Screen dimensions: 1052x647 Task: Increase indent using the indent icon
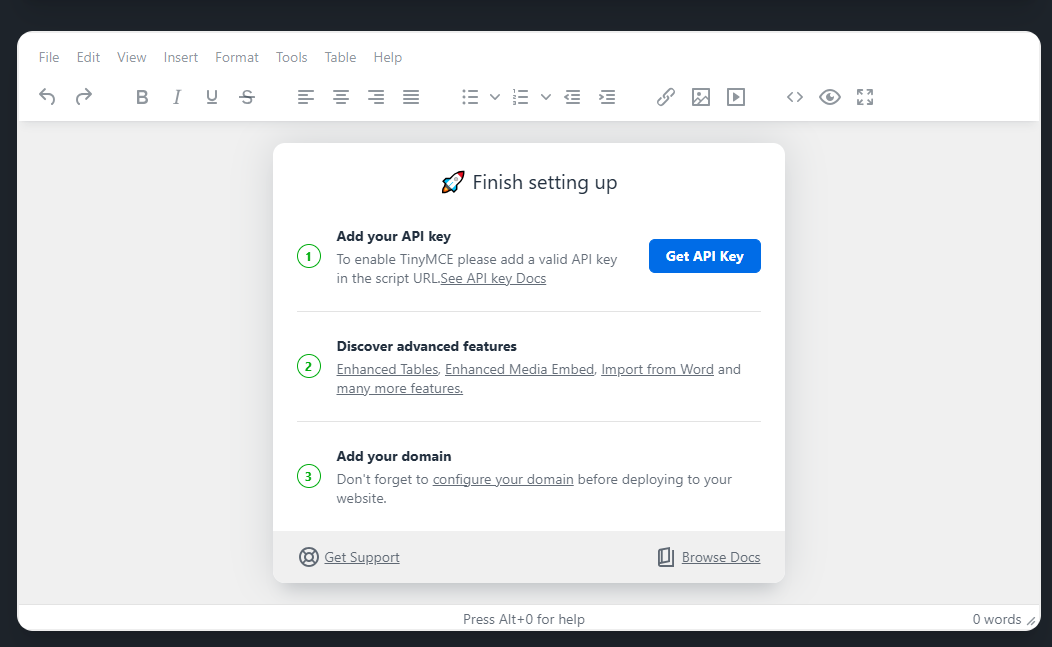(607, 97)
